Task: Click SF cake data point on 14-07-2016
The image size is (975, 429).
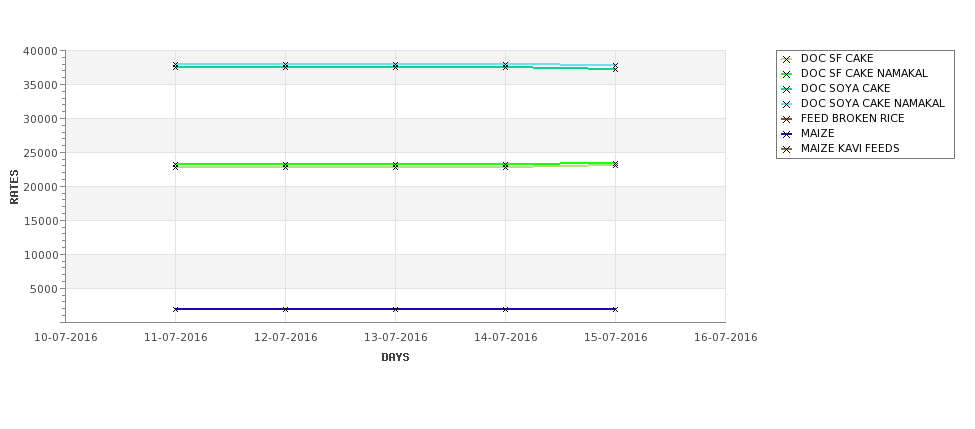Action: (x=506, y=166)
